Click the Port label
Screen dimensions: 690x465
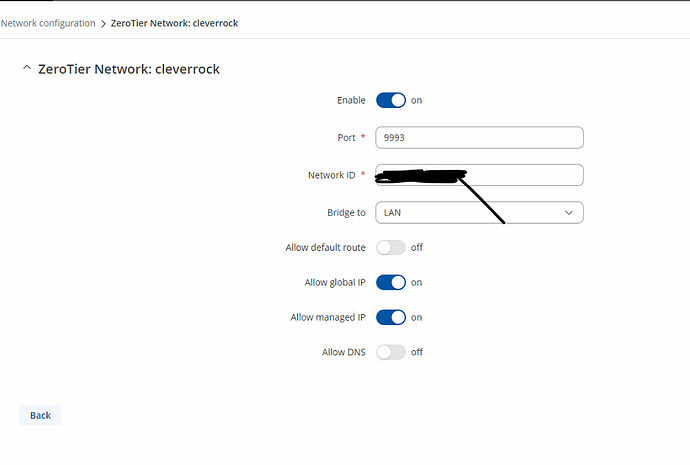(346, 138)
